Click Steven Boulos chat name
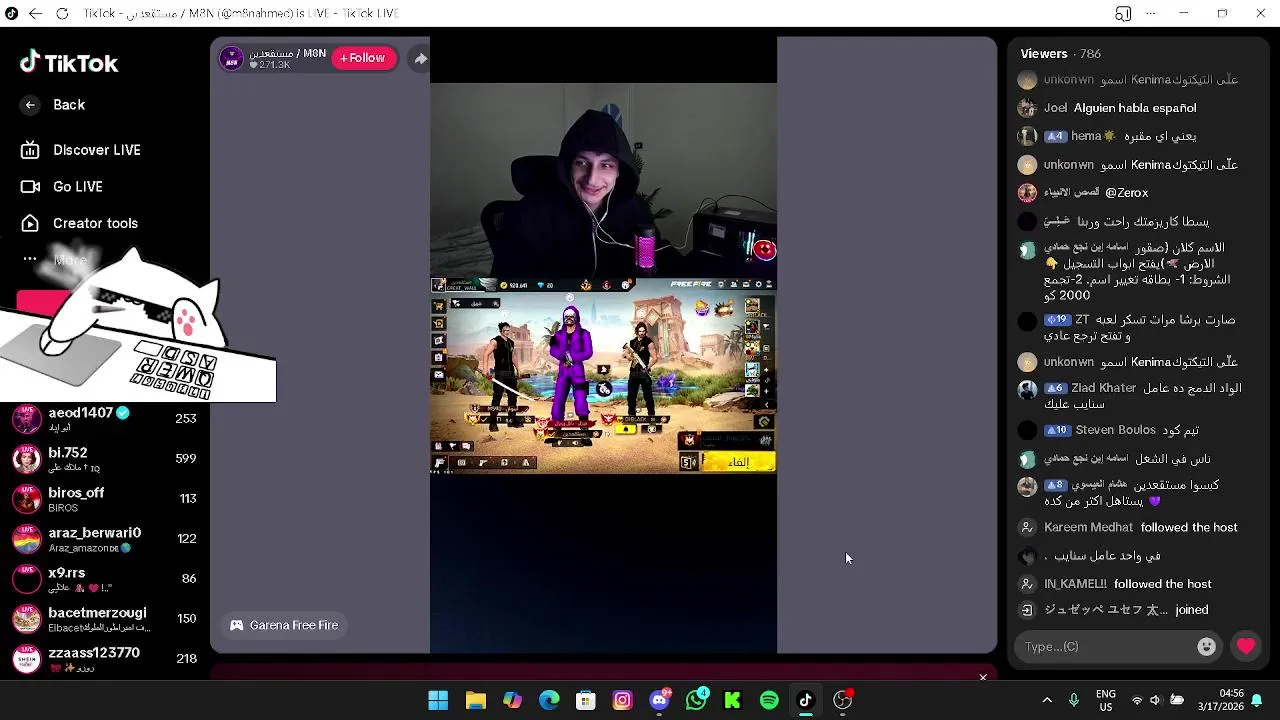 pos(1115,430)
